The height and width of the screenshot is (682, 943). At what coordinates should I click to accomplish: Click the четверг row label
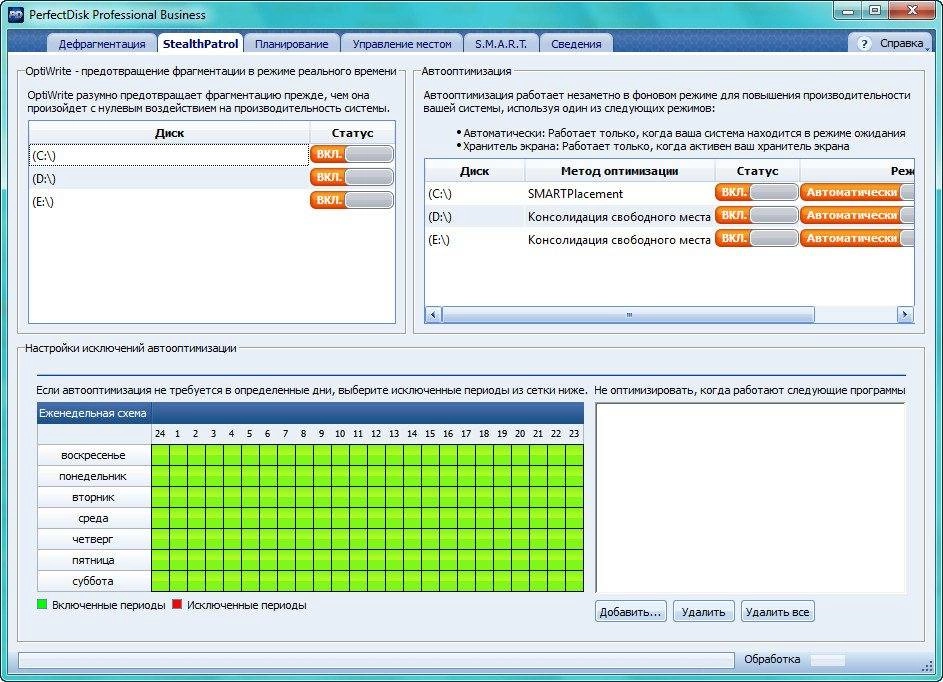(93, 539)
